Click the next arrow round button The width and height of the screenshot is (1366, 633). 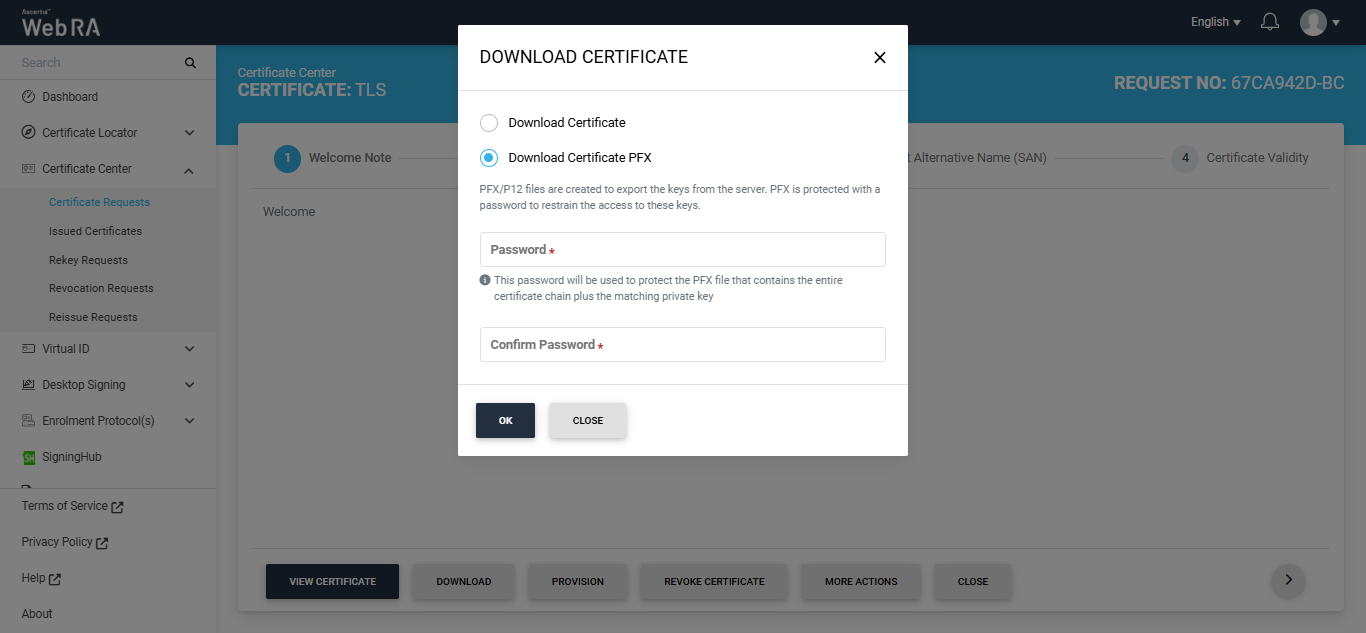coord(1288,580)
